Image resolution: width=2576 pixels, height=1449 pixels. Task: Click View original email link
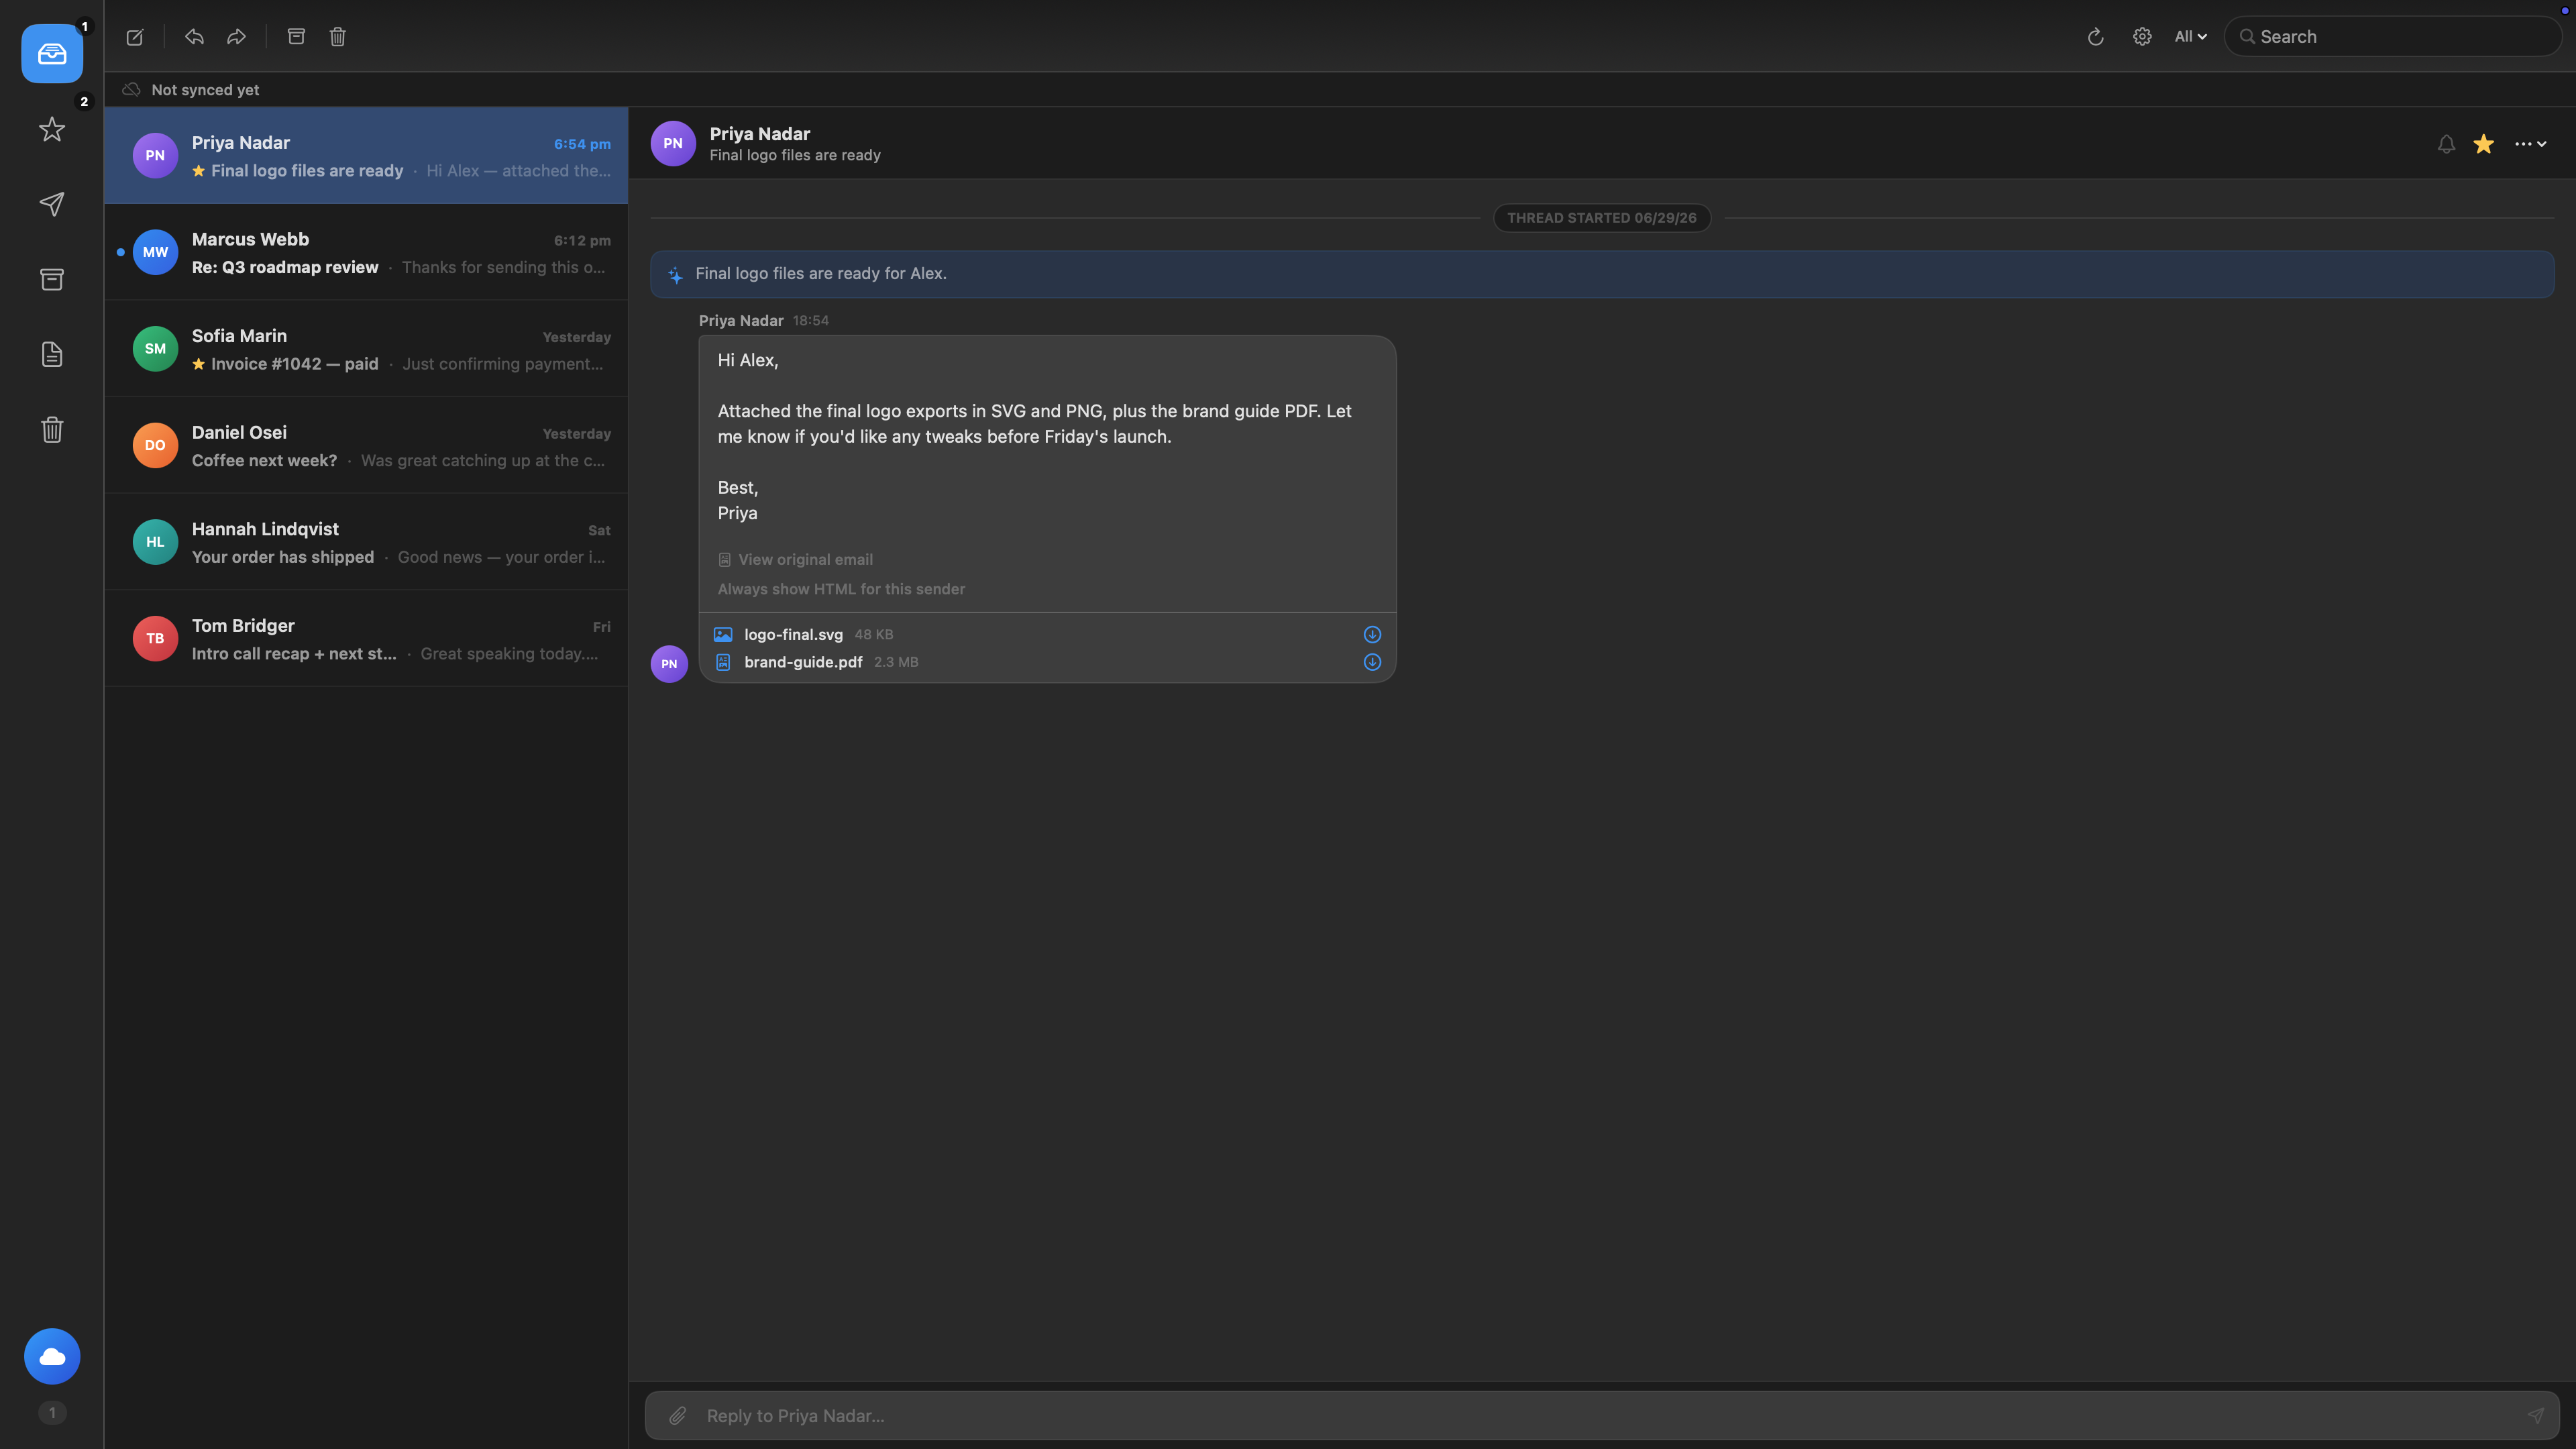pos(795,560)
